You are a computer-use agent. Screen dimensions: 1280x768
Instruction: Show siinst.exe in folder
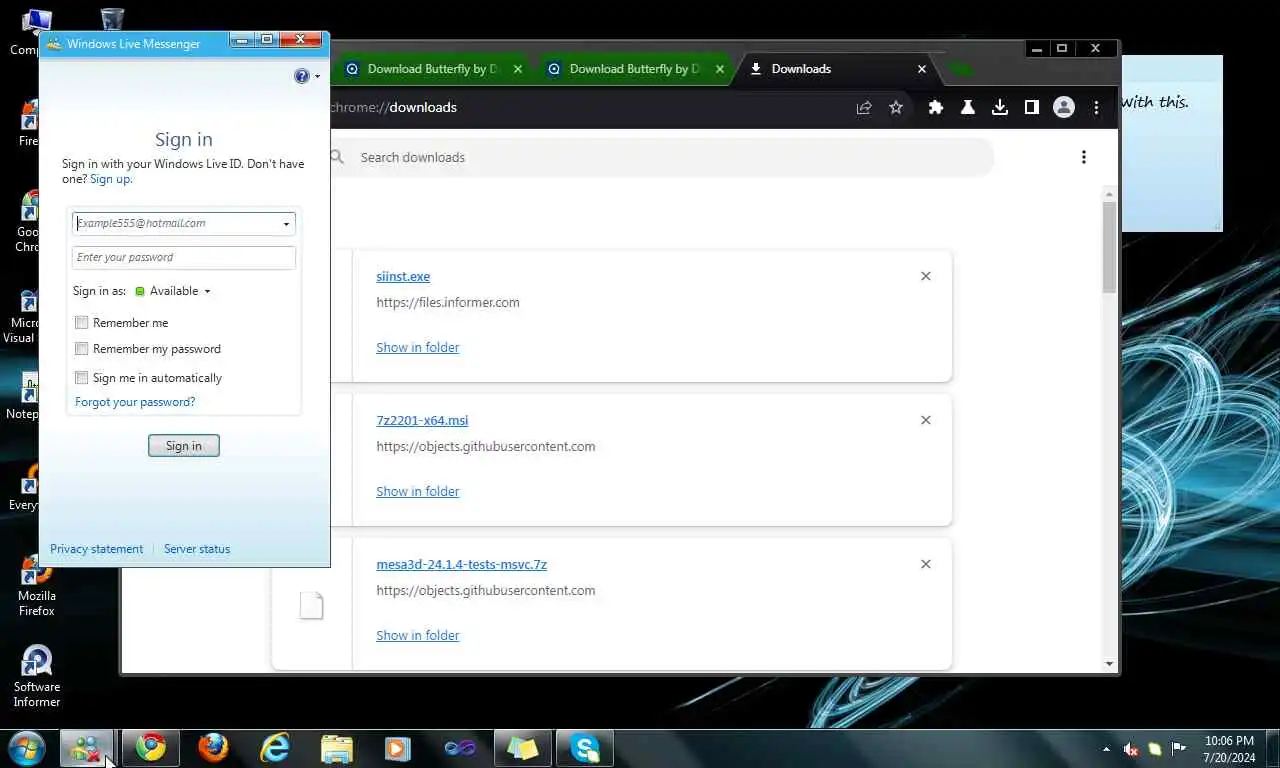tap(418, 347)
